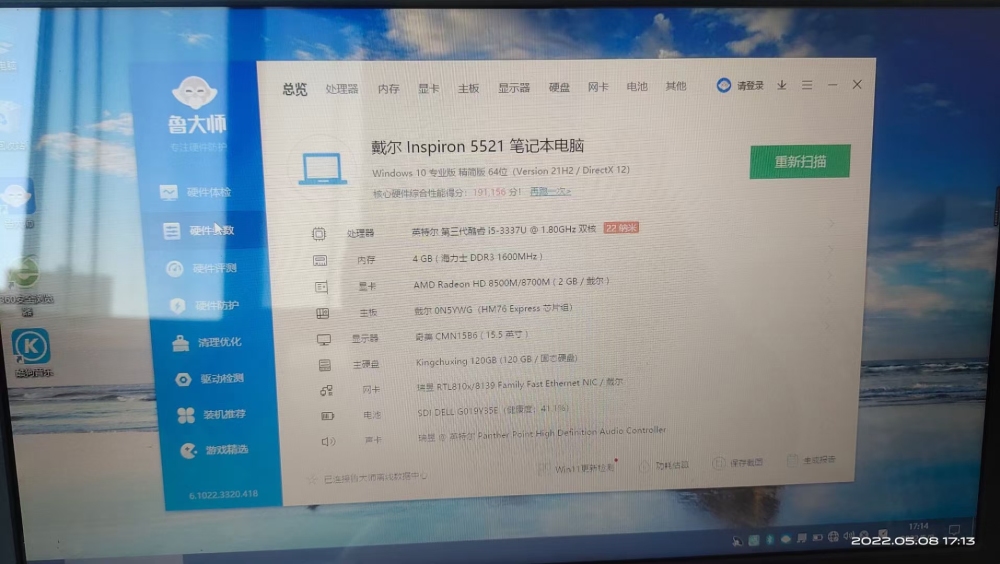This screenshot has height=564, width=1000.
Task: Switch to the 硬盘 tab
Action: [x=559, y=87]
